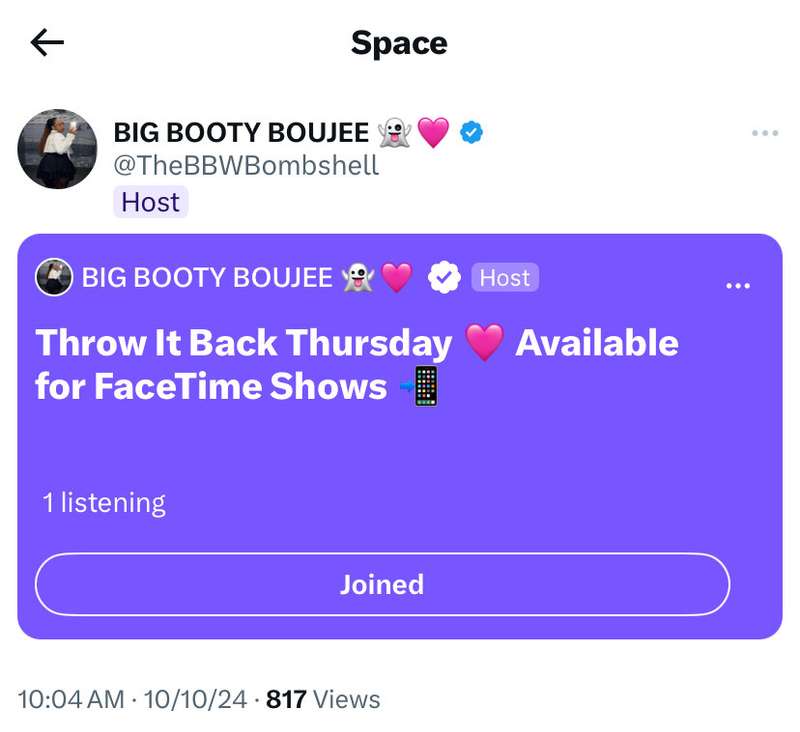Open the white three-dot menu inside Space card
This screenshot has width=800, height=732.
738,286
